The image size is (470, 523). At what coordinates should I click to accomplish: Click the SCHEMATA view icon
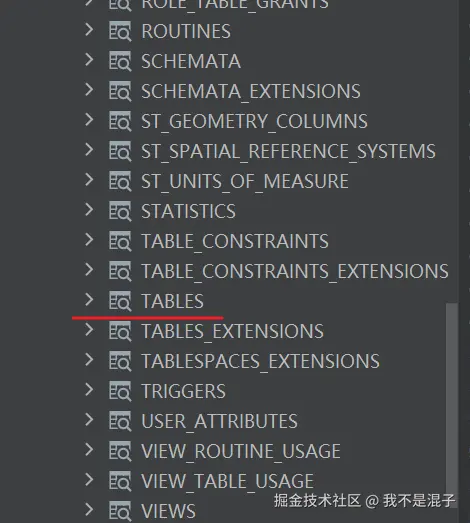[x=120, y=61]
